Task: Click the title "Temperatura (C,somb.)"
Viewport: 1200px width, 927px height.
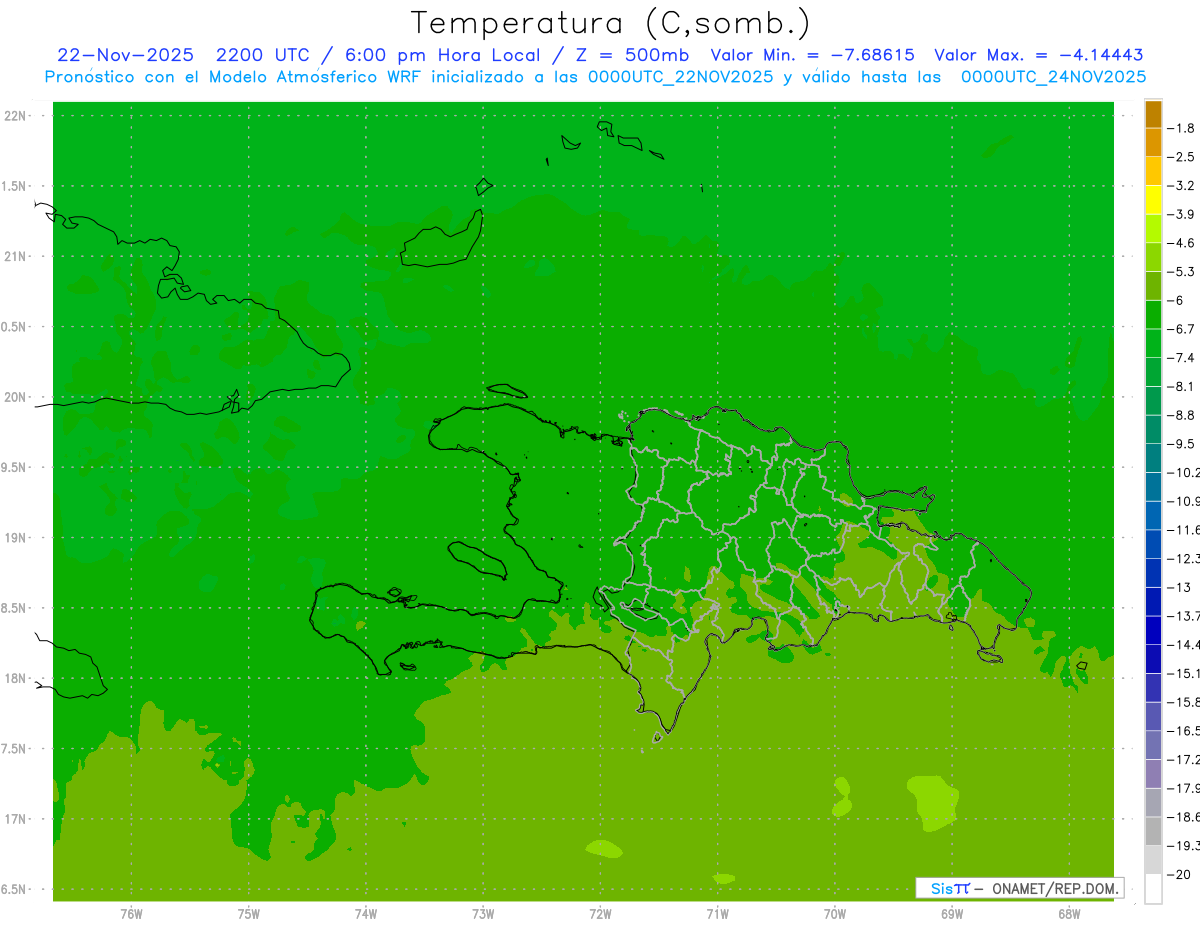Action: click(x=610, y=24)
